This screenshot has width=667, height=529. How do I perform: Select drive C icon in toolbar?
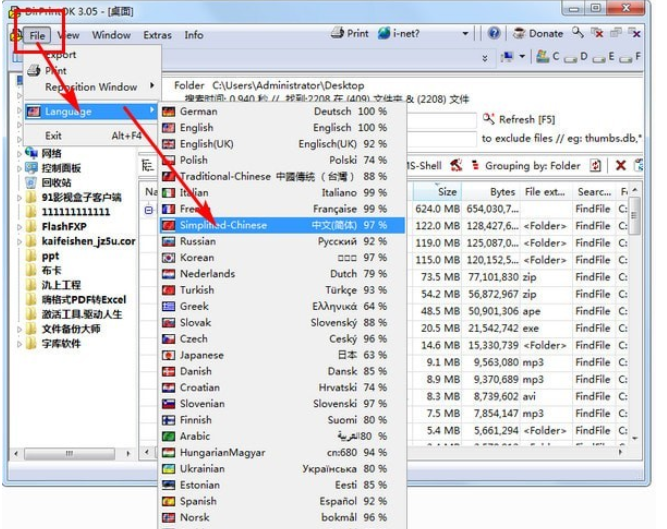[544, 57]
